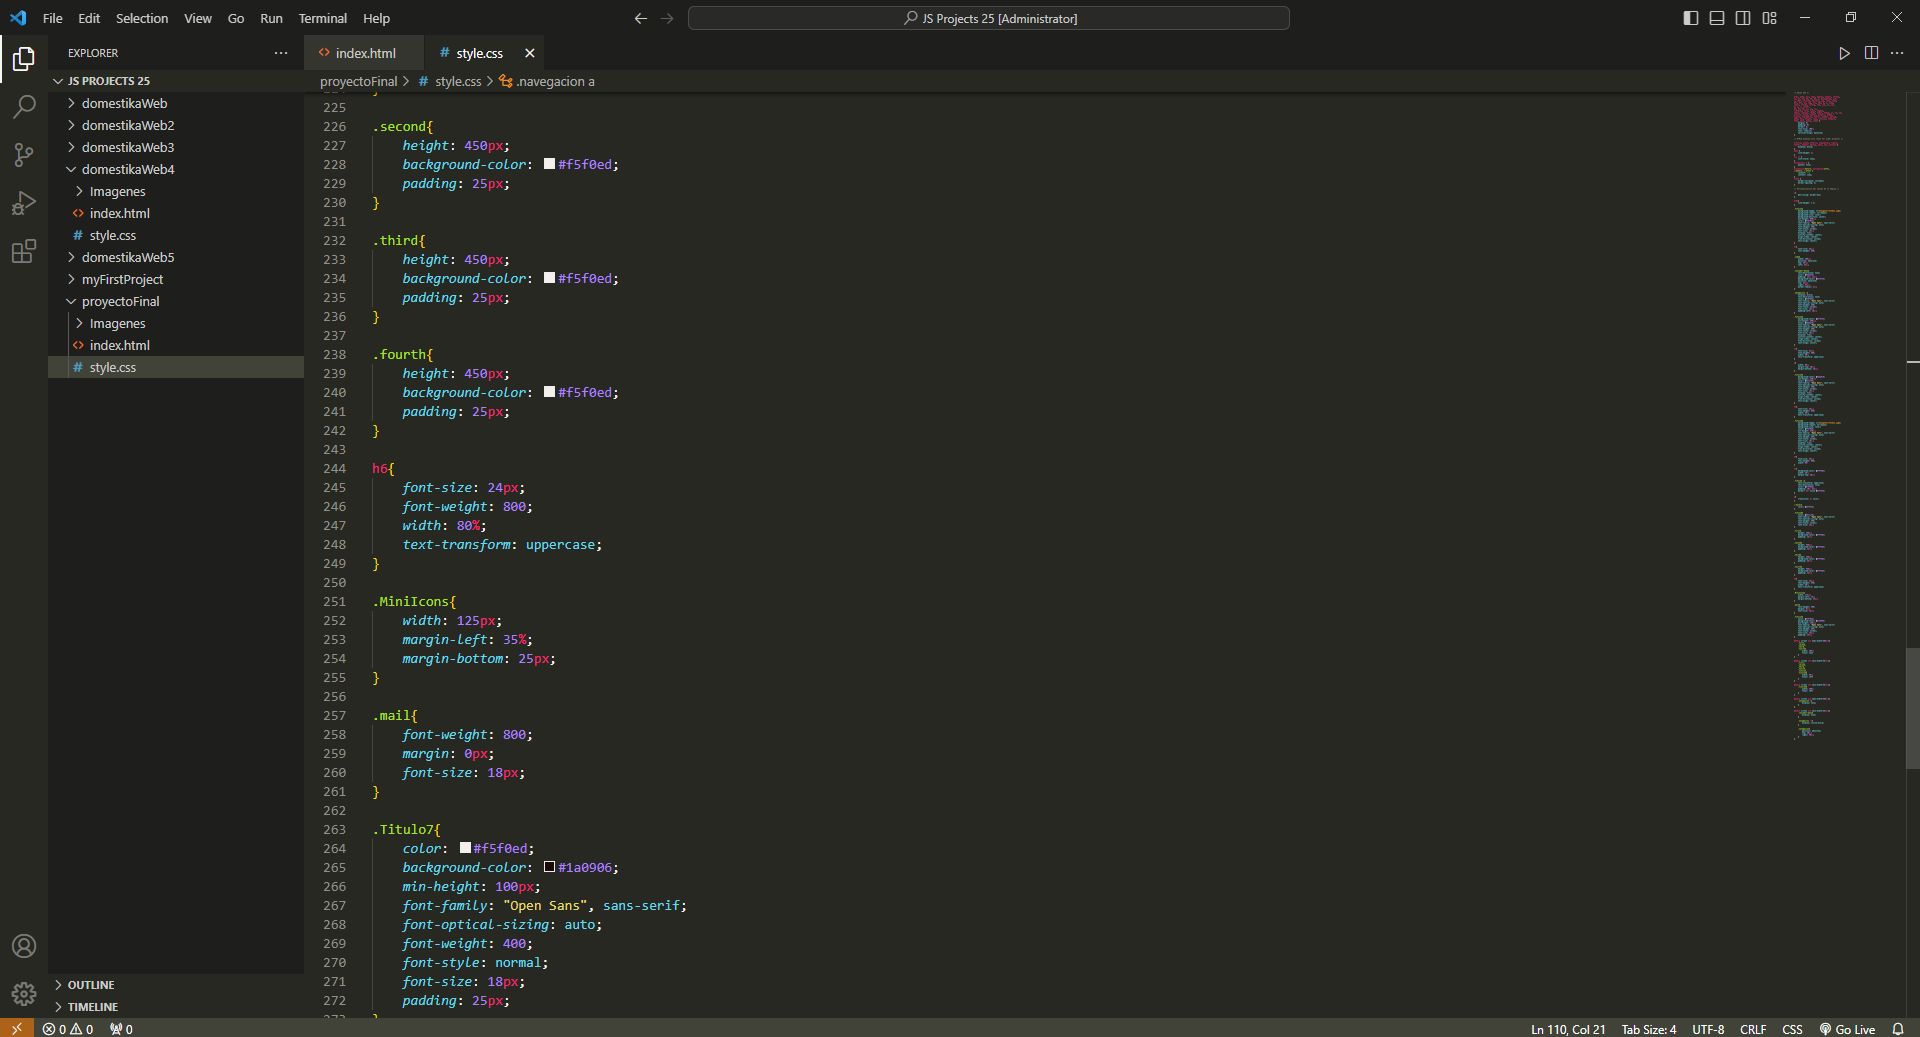Go back with the navigation arrow
The width and height of the screenshot is (1920, 1037).
point(641,18)
